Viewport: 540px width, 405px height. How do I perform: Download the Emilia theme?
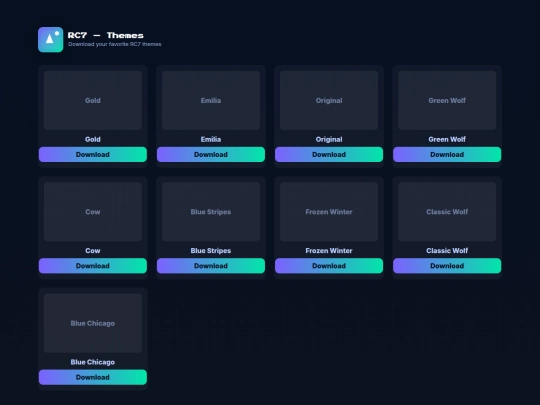coord(211,154)
